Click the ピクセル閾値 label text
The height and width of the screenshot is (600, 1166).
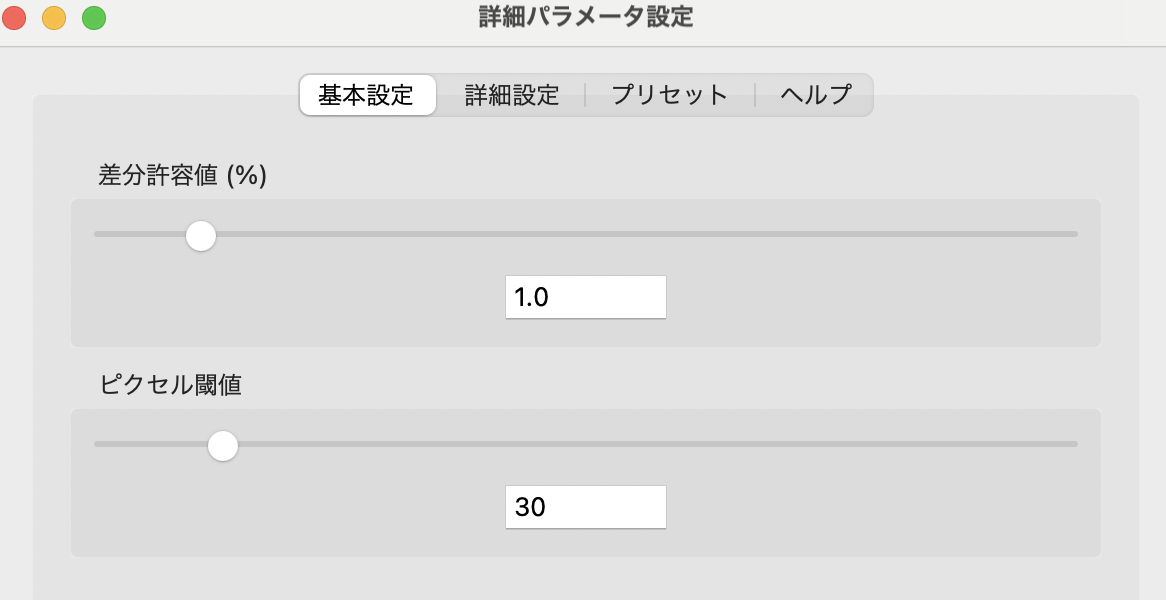170,385
